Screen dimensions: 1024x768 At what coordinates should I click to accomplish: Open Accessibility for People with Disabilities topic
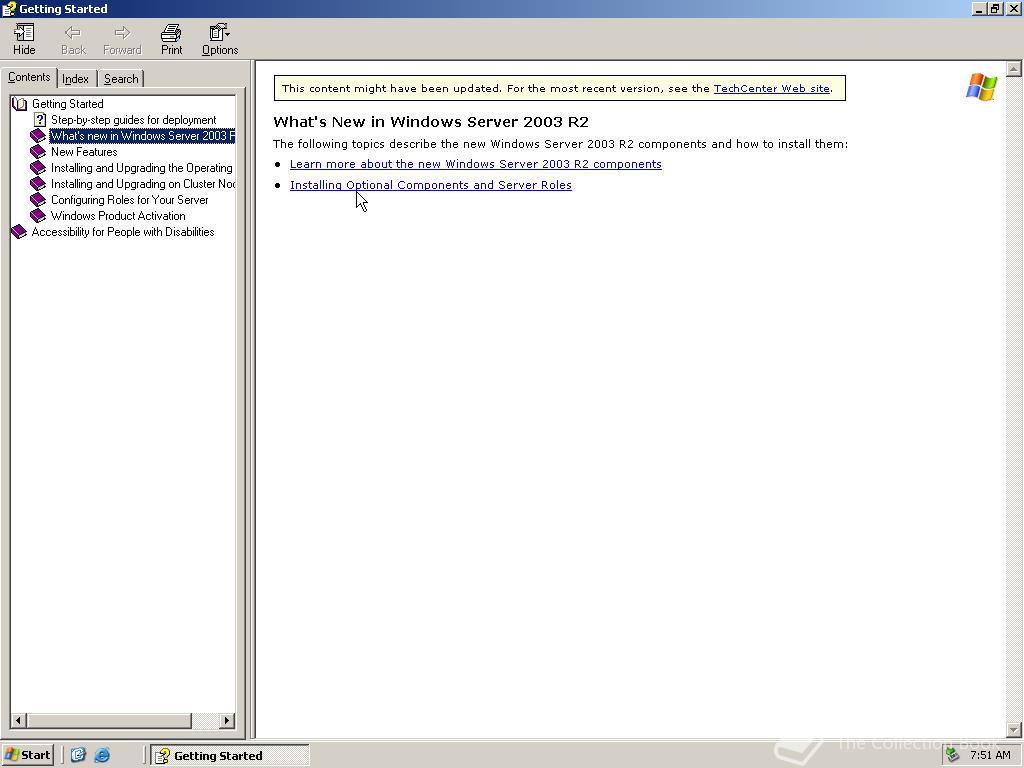click(x=123, y=232)
